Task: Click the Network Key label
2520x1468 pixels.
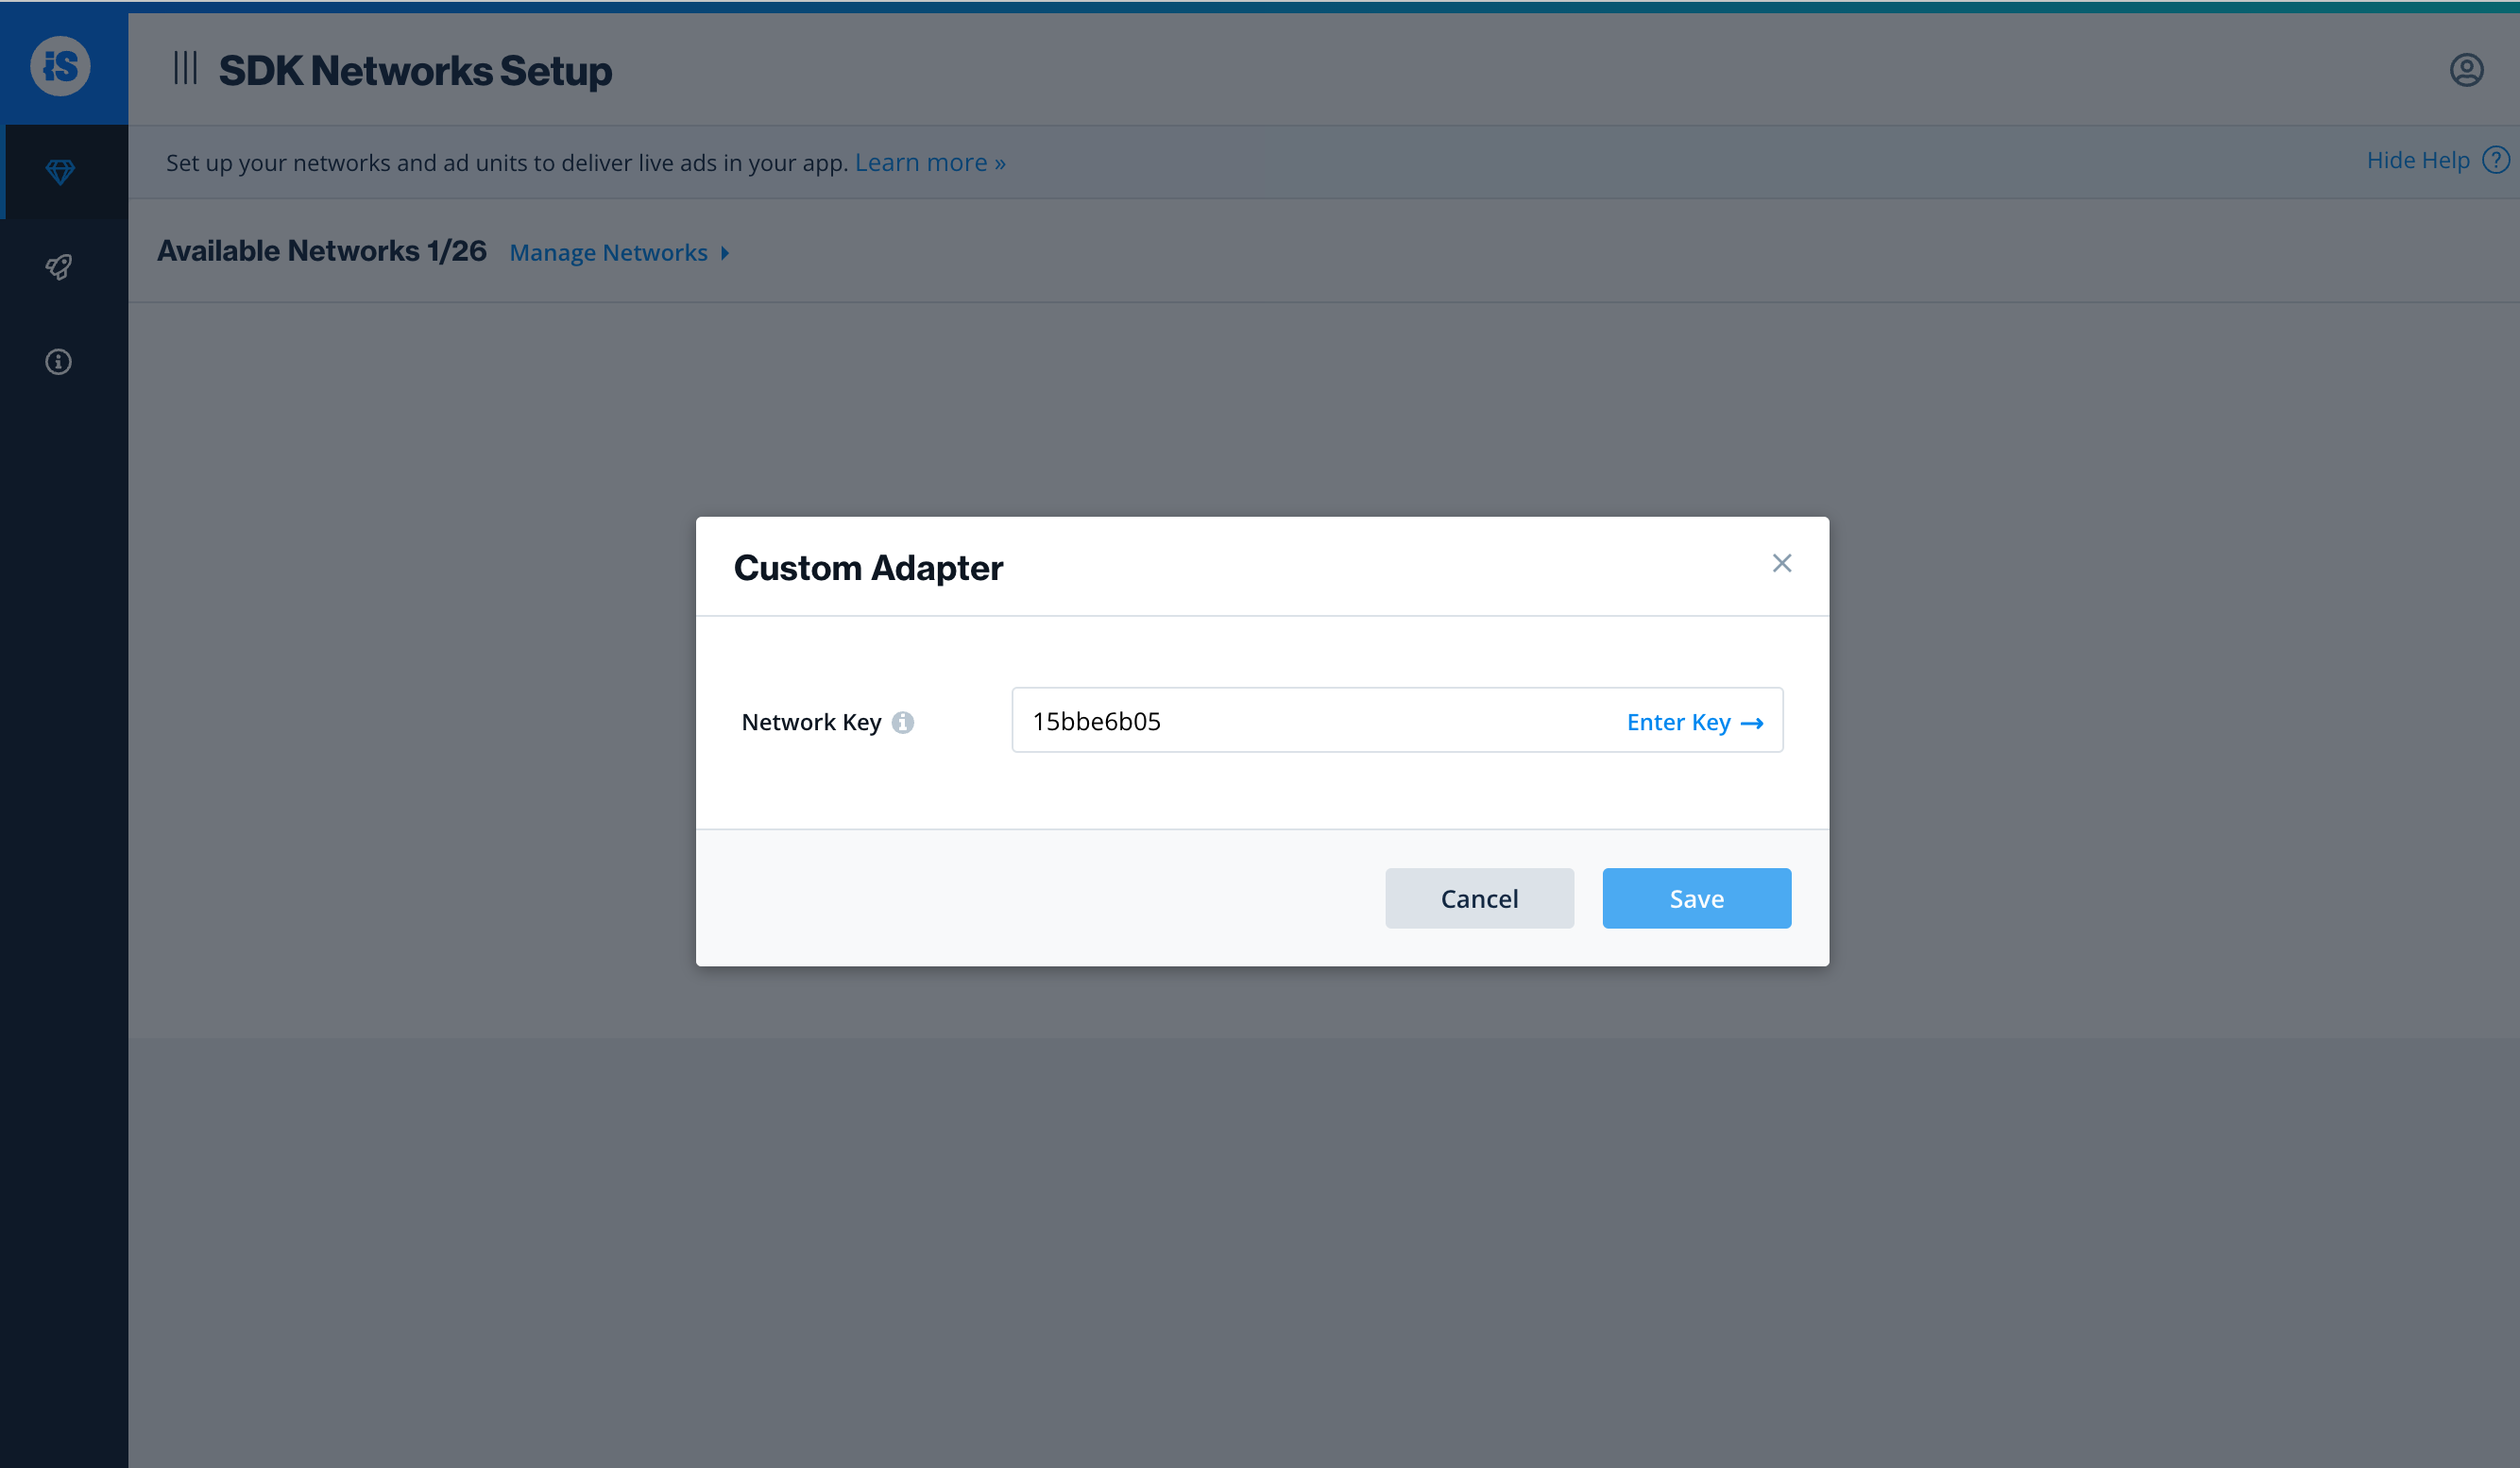Action: (811, 722)
